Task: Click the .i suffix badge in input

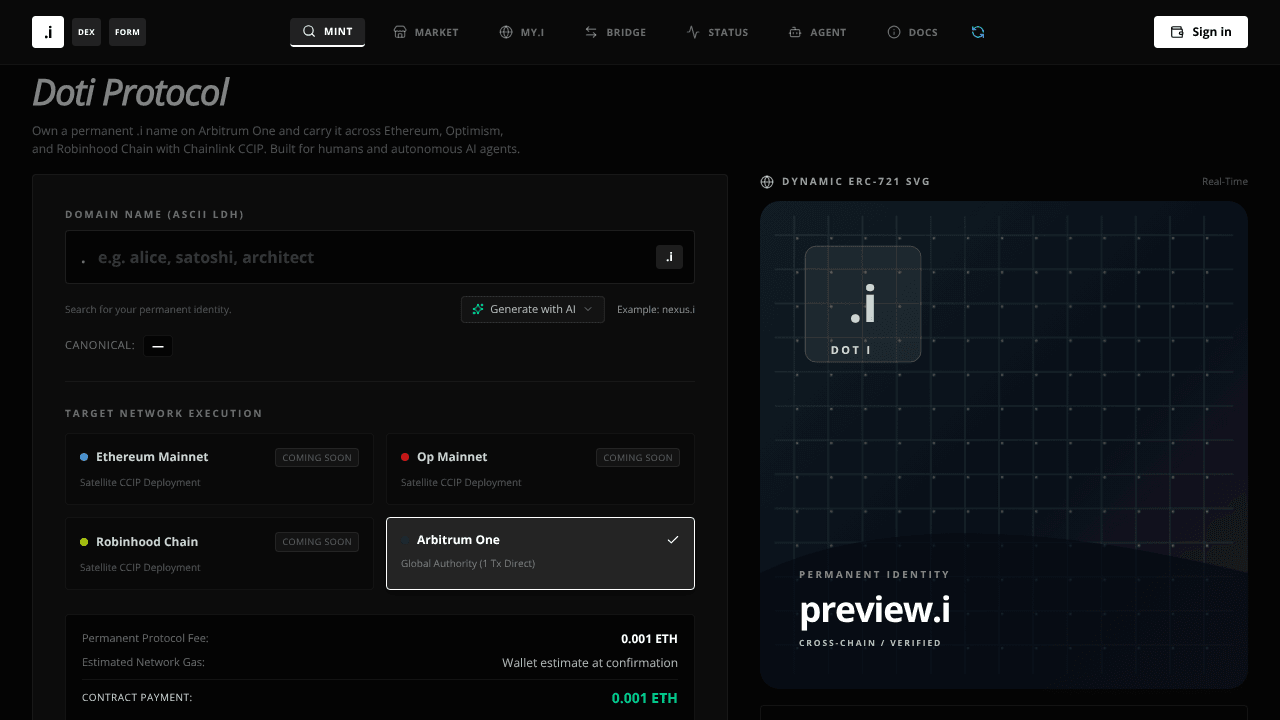Action: point(669,257)
